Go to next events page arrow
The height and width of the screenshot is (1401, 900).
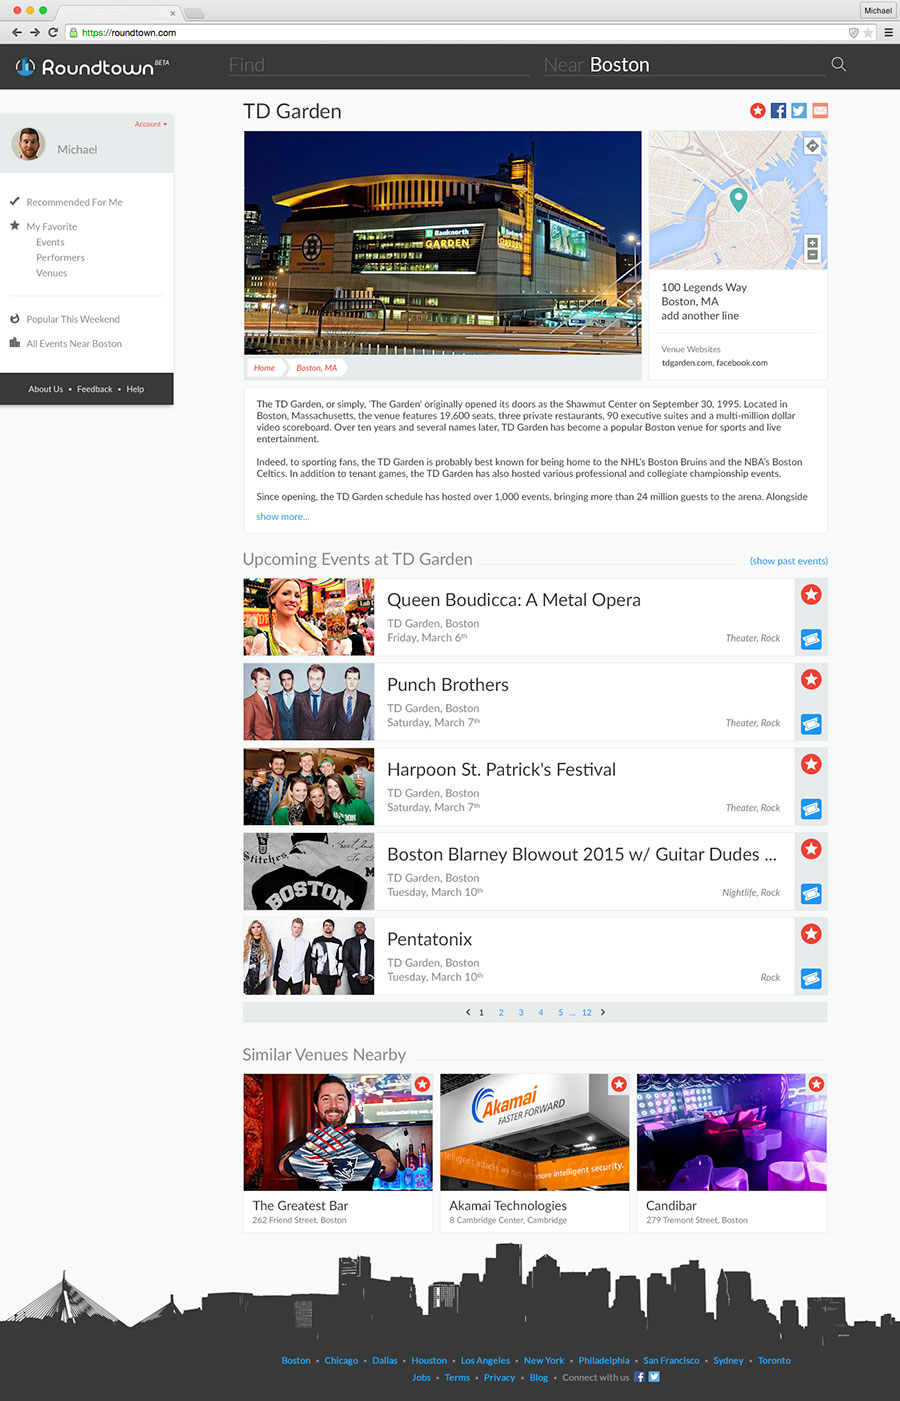pyautogui.click(x=603, y=1012)
